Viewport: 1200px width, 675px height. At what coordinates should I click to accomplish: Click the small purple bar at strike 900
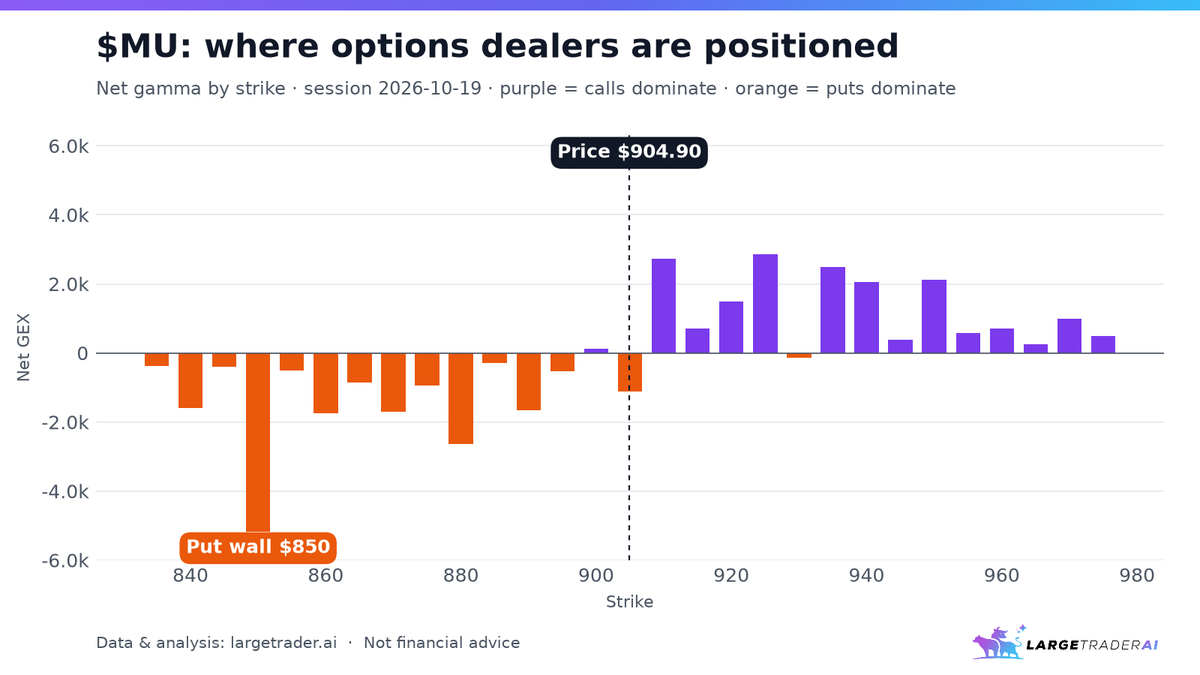coord(596,351)
